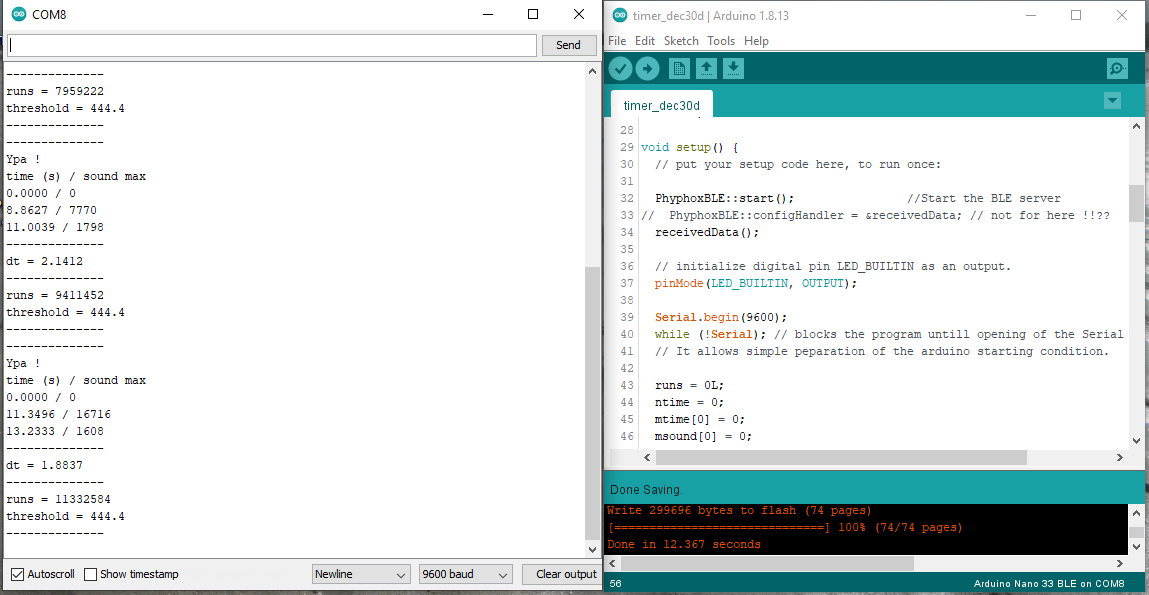Click the serial message input field
This screenshot has width=1149, height=595.
272,45
